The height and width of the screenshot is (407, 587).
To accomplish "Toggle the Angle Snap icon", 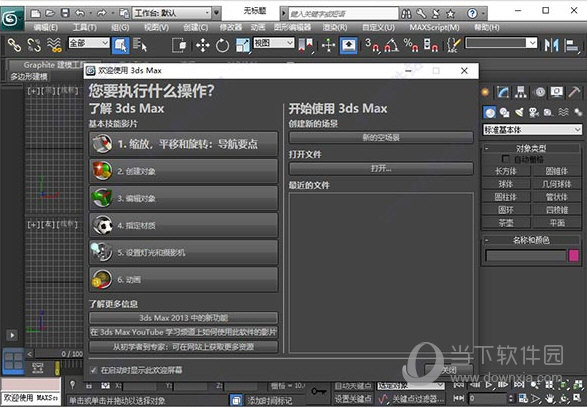I will [x=392, y=45].
